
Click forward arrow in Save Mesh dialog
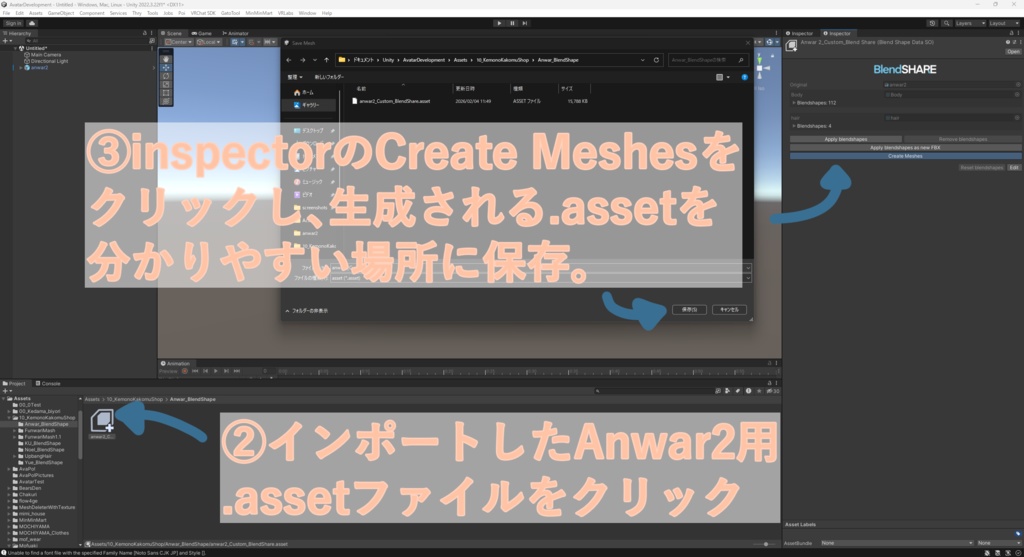(302, 60)
